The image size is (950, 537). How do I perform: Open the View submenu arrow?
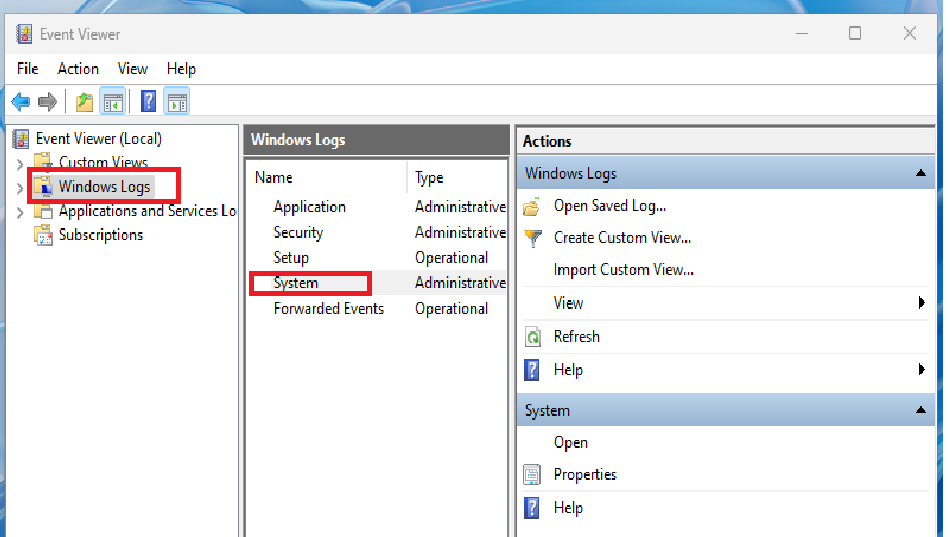click(922, 302)
